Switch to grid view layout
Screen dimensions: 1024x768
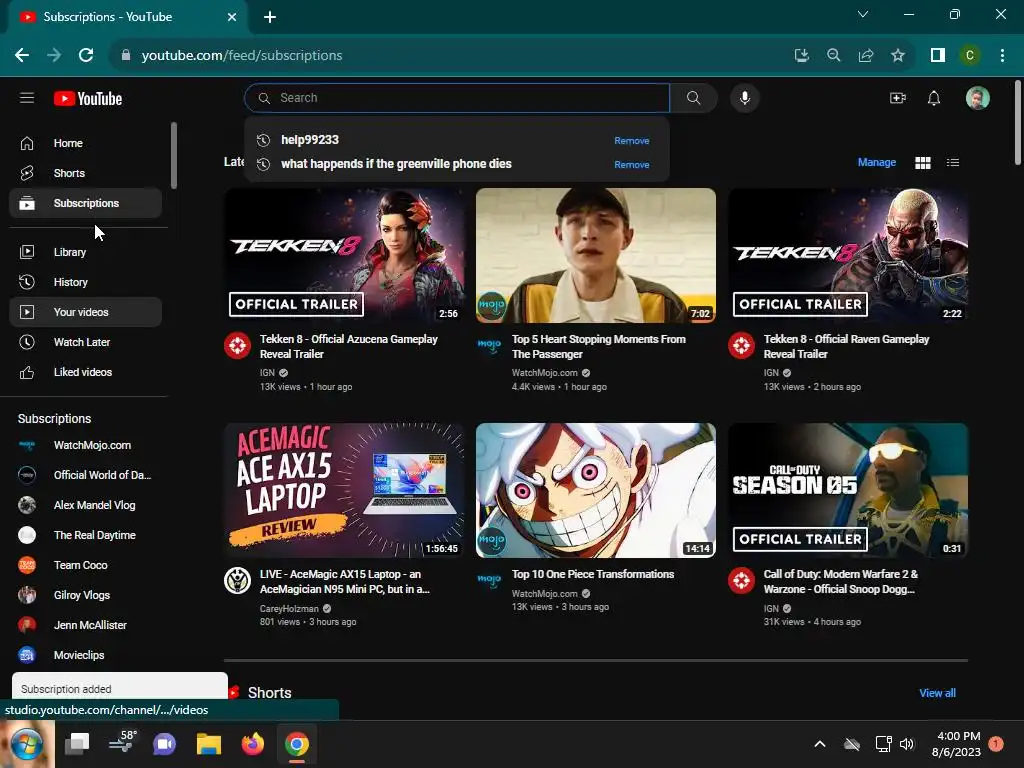(923, 163)
